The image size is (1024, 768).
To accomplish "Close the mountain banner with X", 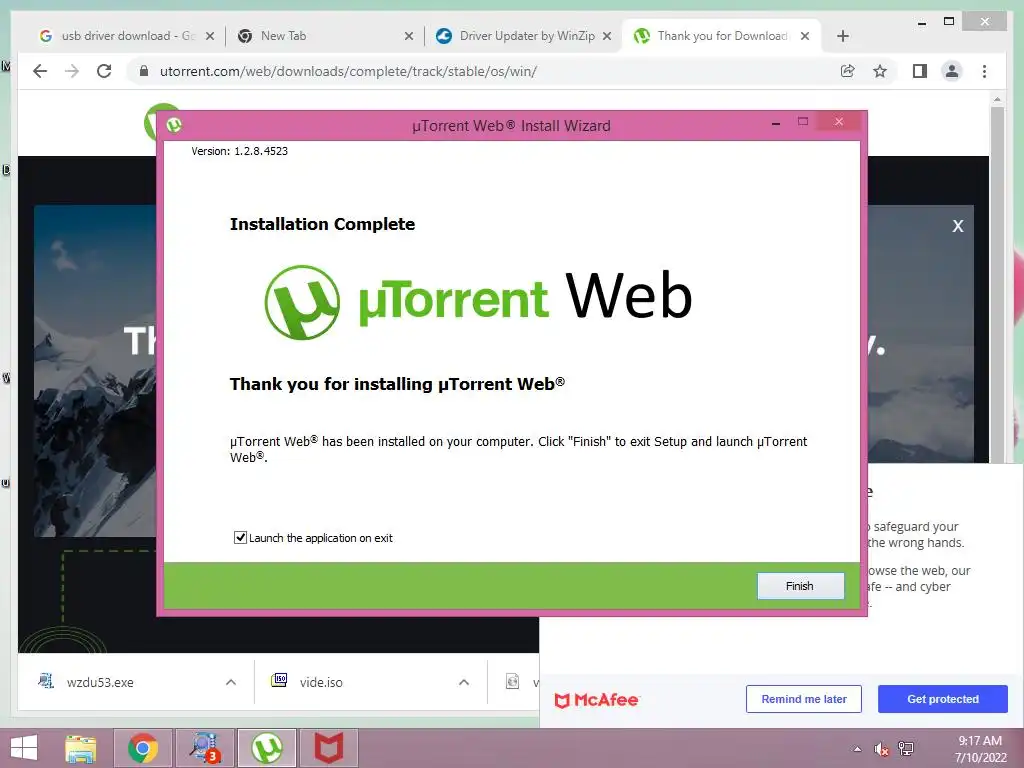I will coord(958,226).
